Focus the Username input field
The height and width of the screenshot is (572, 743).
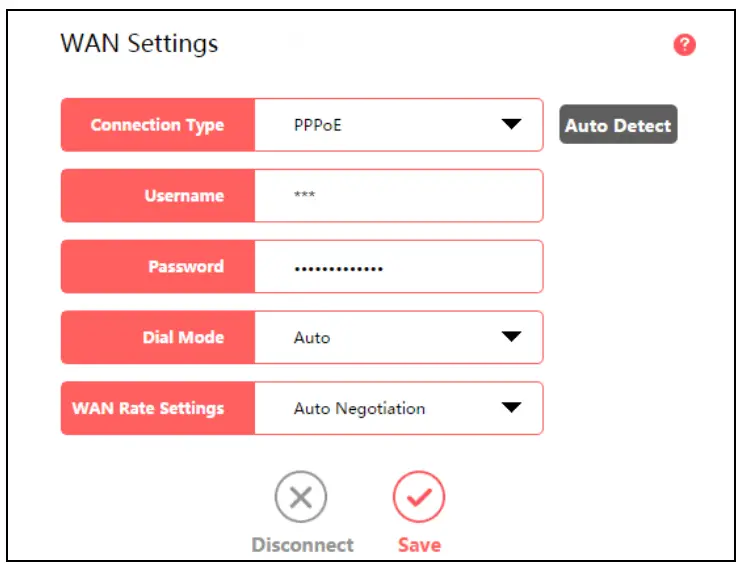(x=398, y=195)
